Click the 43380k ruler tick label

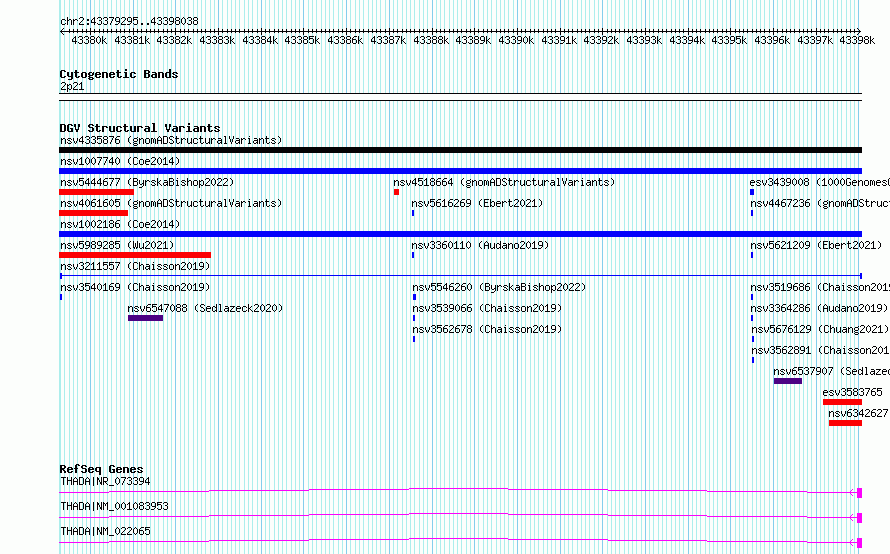click(x=89, y=40)
